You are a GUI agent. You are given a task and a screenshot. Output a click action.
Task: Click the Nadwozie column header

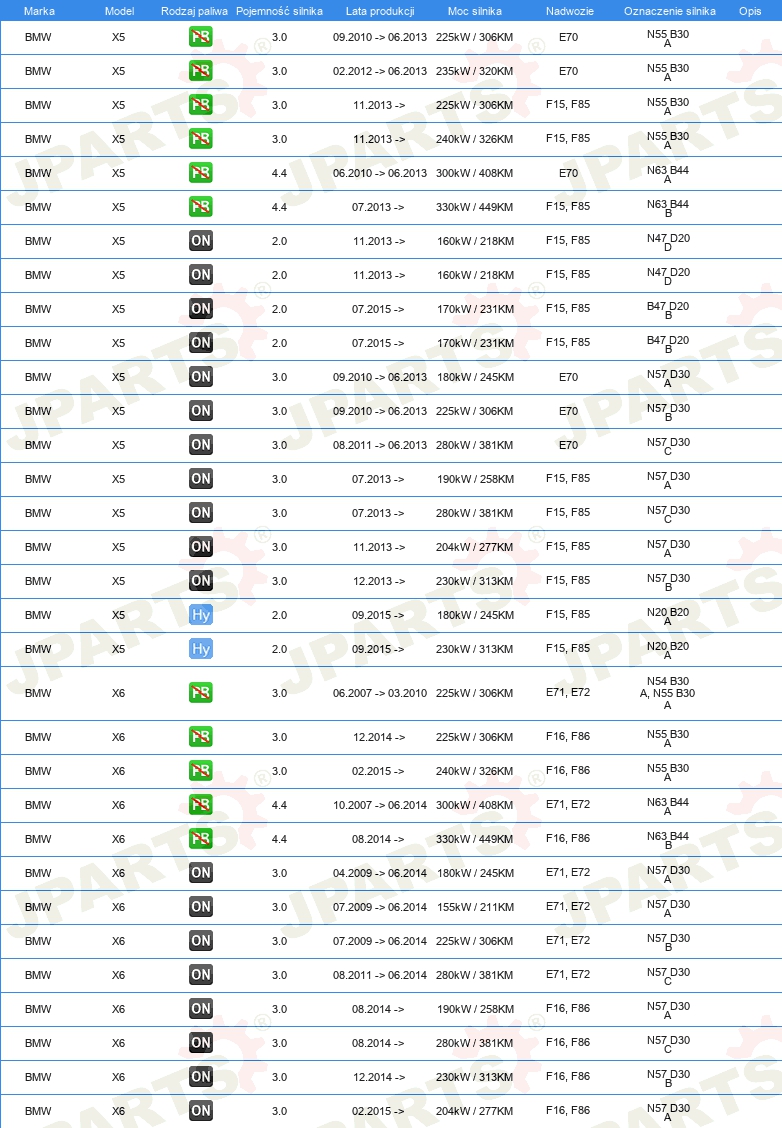570,11
